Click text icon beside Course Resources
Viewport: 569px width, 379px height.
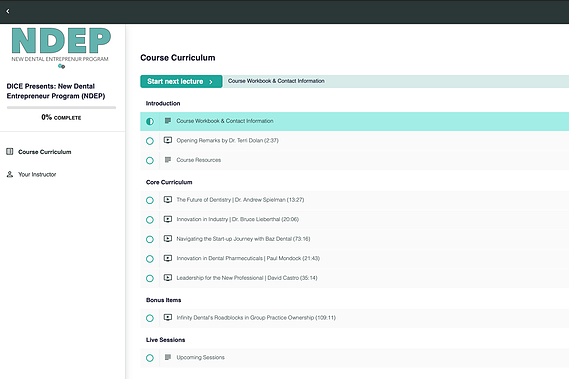[168, 160]
